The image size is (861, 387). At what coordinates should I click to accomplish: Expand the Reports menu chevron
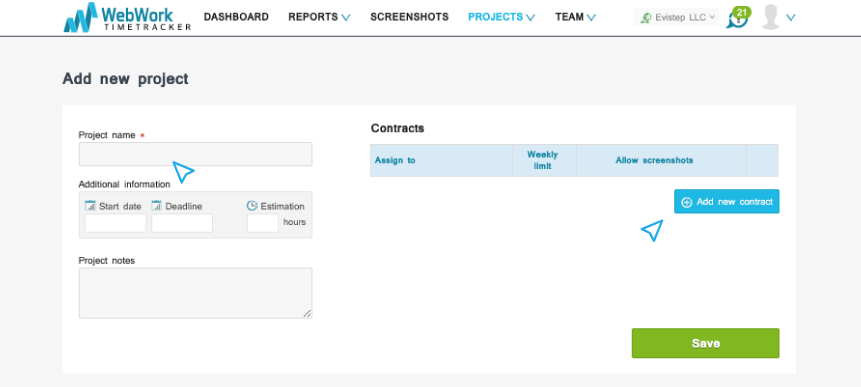345,18
